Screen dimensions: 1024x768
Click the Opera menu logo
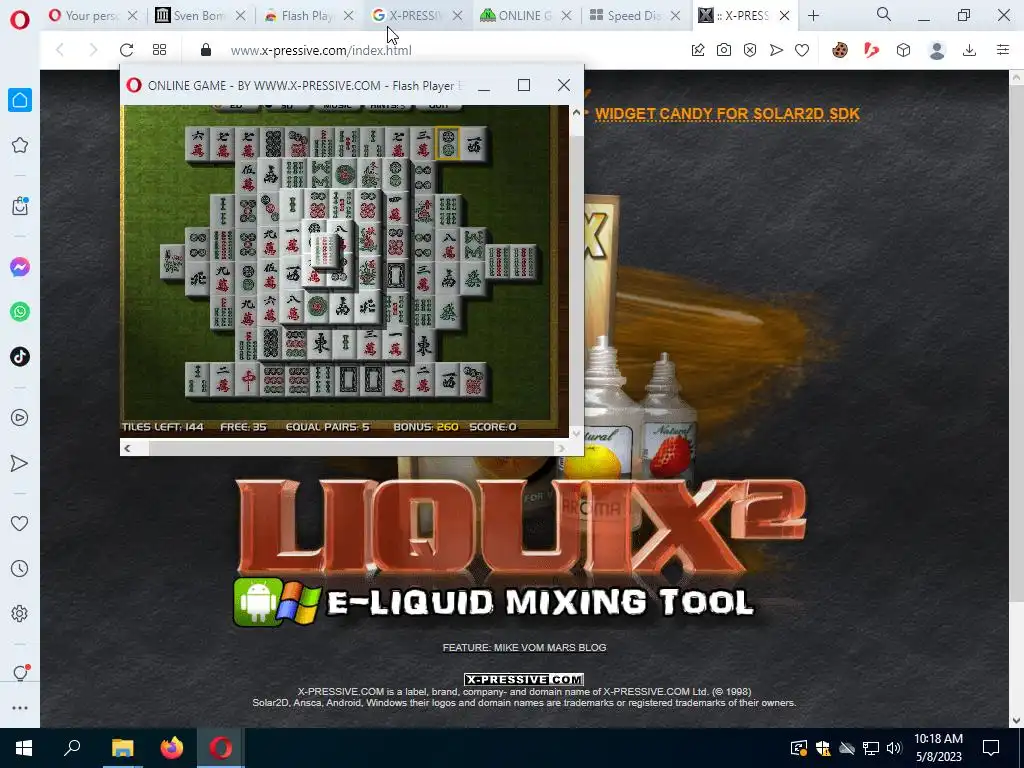point(20,20)
